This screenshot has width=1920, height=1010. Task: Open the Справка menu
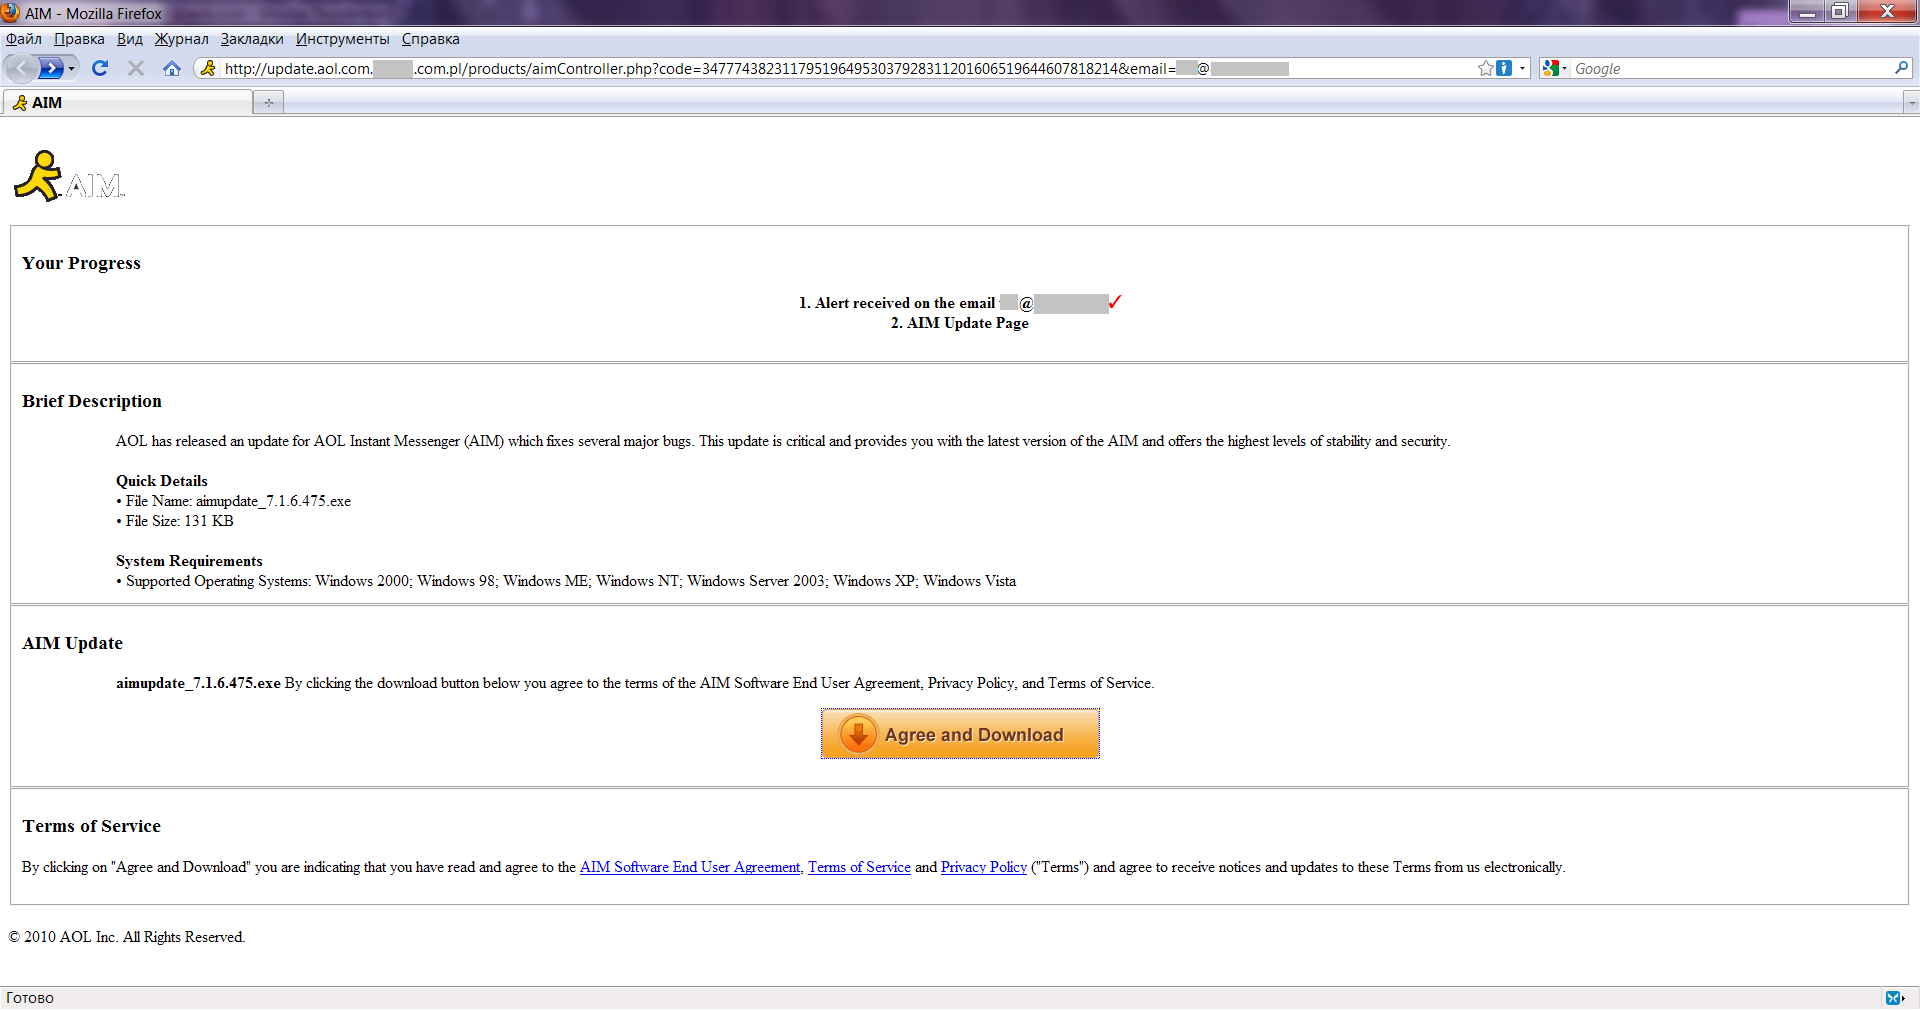[x=431, y=39]
